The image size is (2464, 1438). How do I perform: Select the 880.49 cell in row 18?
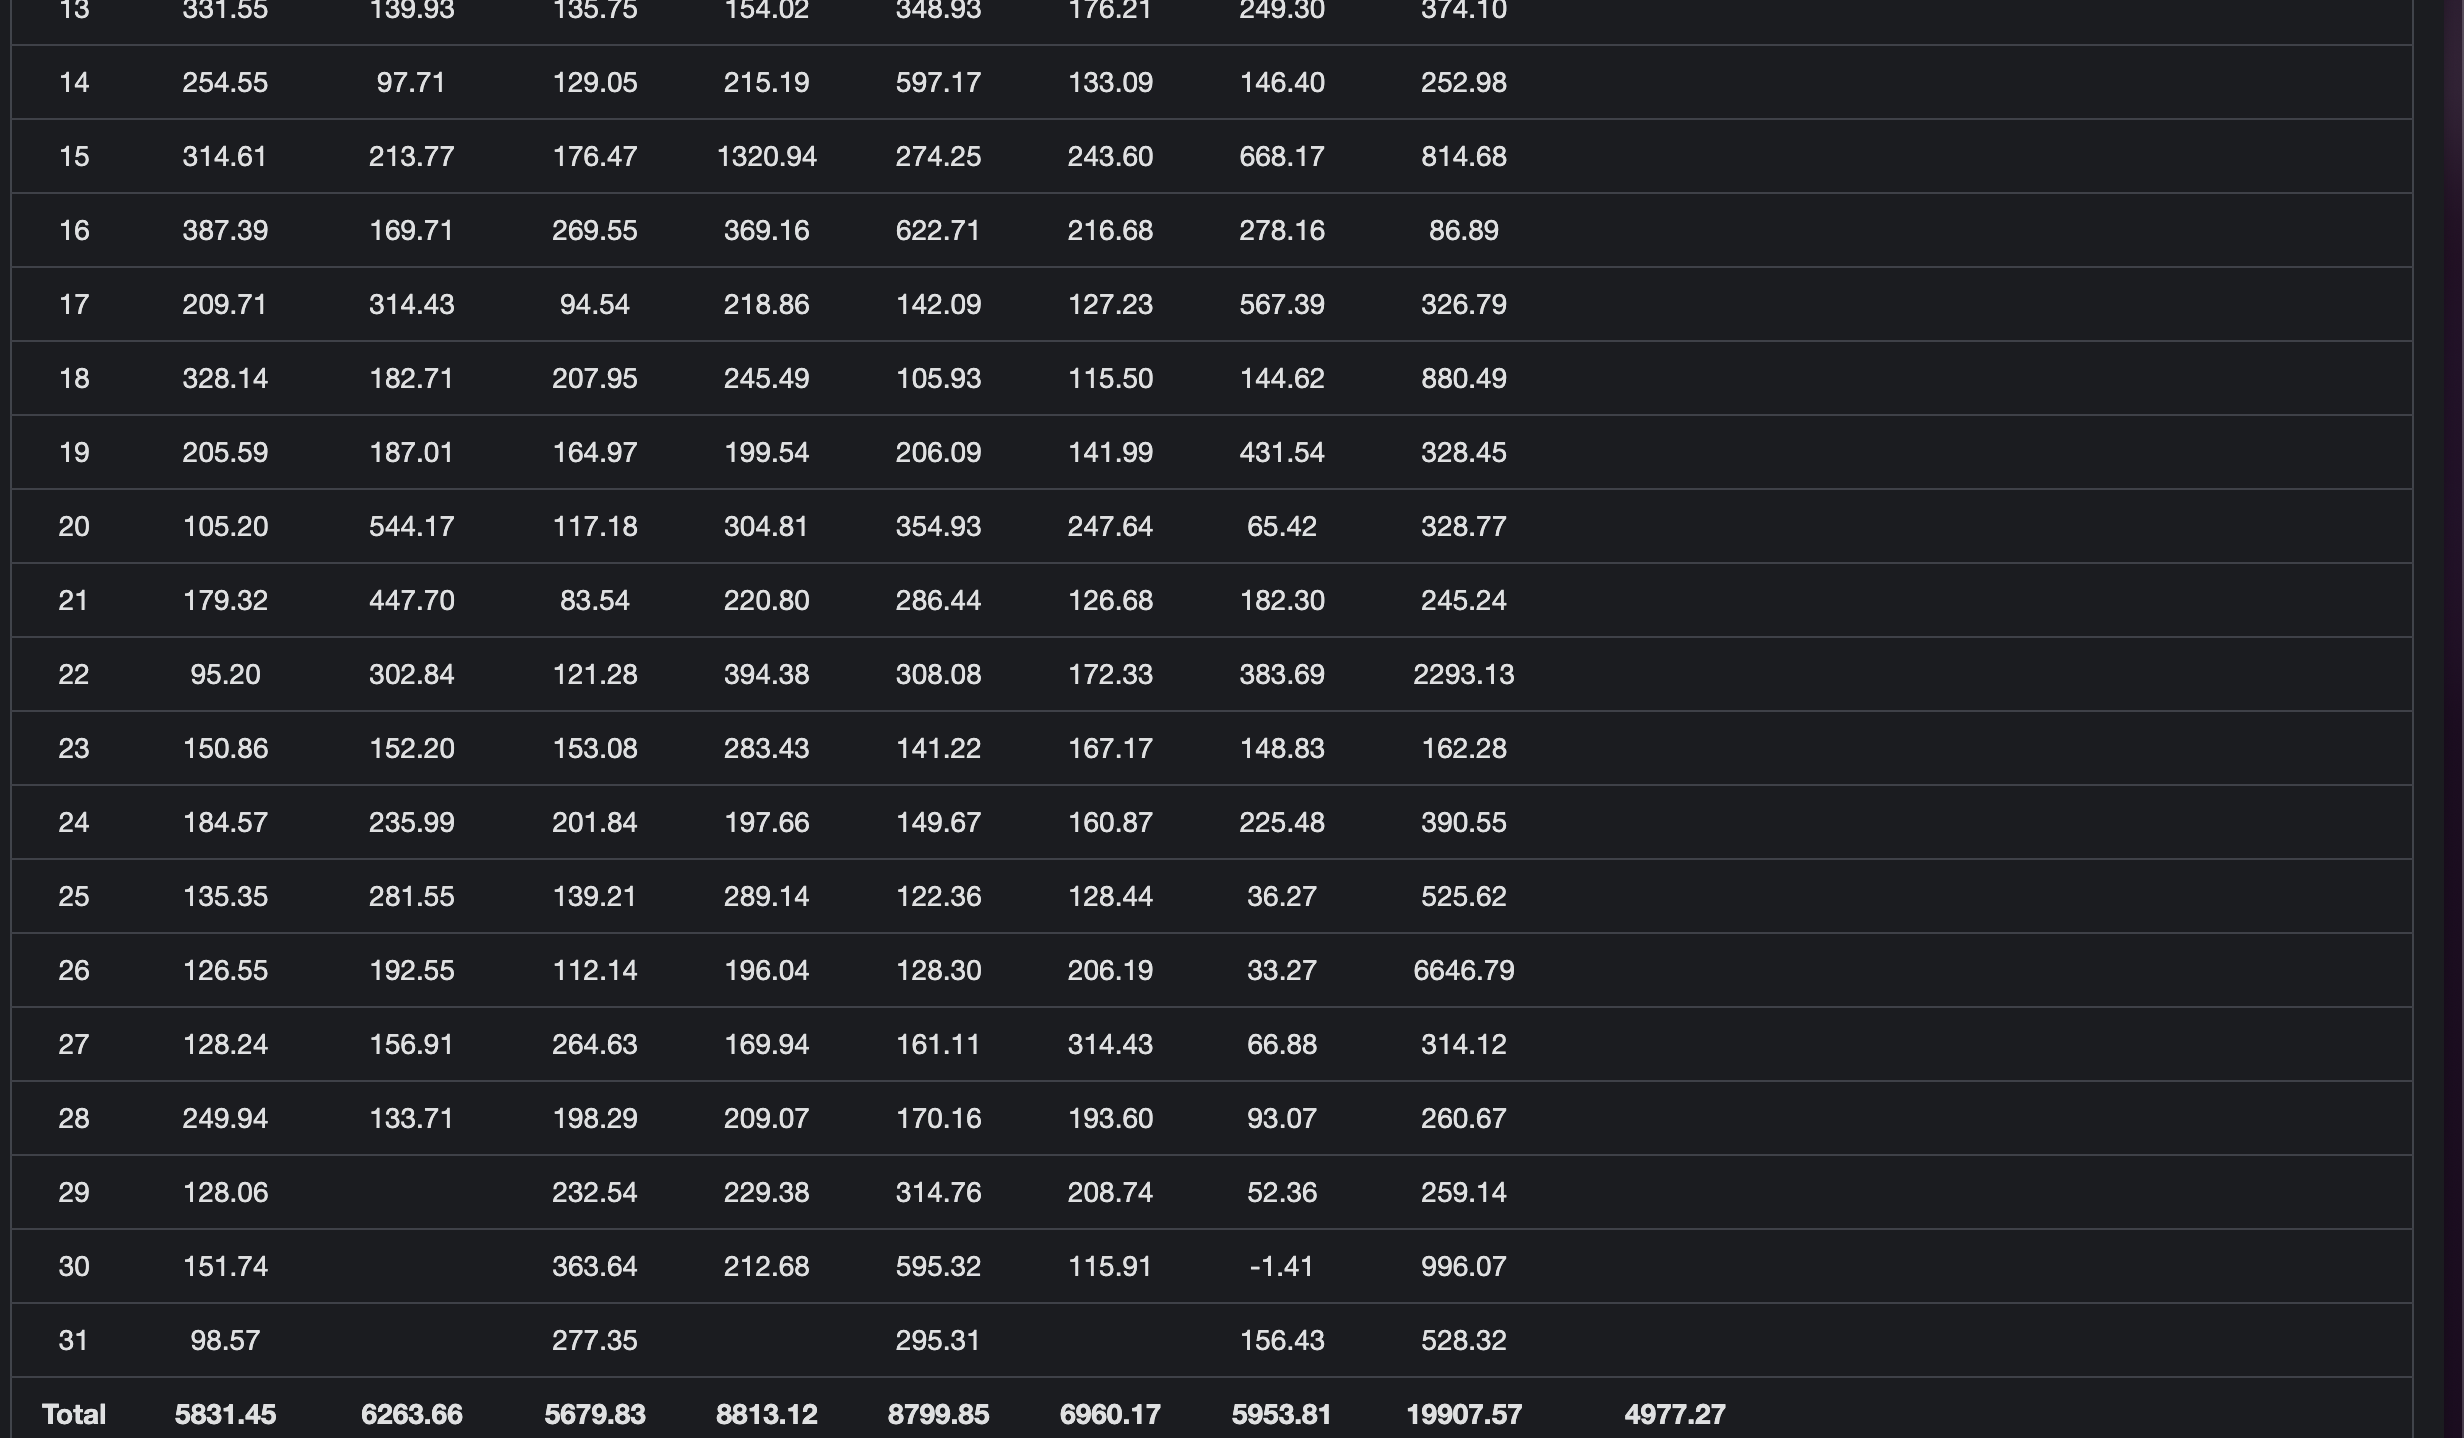[1463, 379]
